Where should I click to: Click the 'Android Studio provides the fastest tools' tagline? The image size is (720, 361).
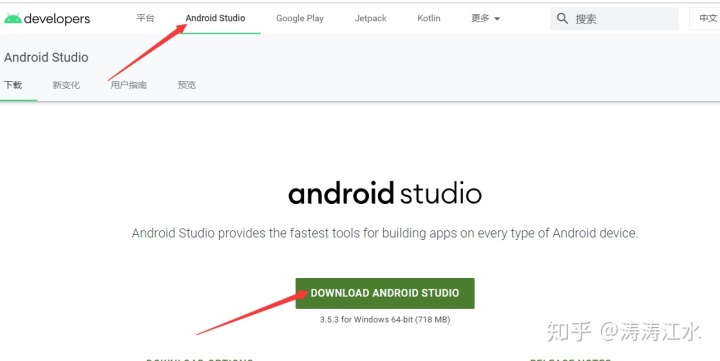tap(385, 233)
